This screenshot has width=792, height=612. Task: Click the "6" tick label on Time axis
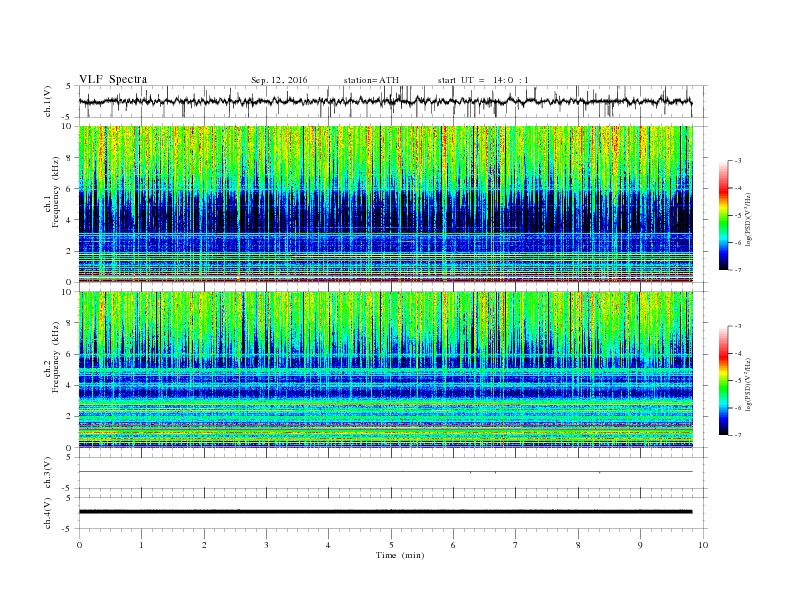453,545
